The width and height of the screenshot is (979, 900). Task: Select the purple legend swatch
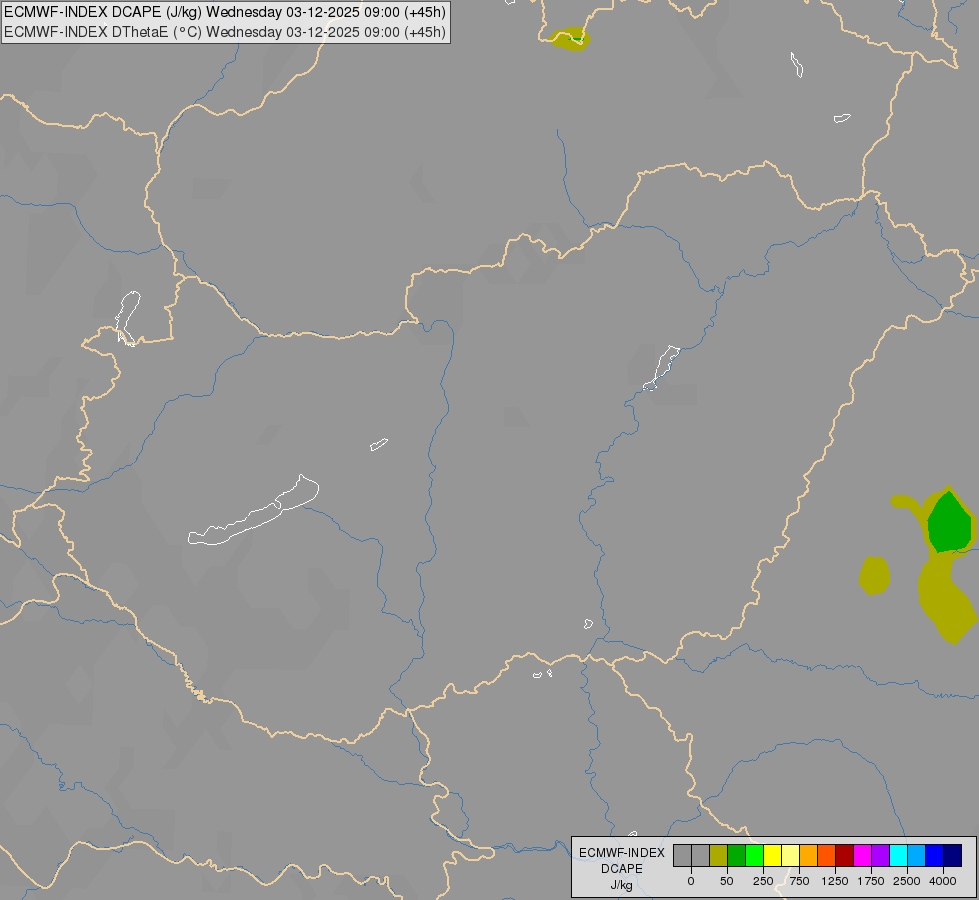(x=880, y=856)
